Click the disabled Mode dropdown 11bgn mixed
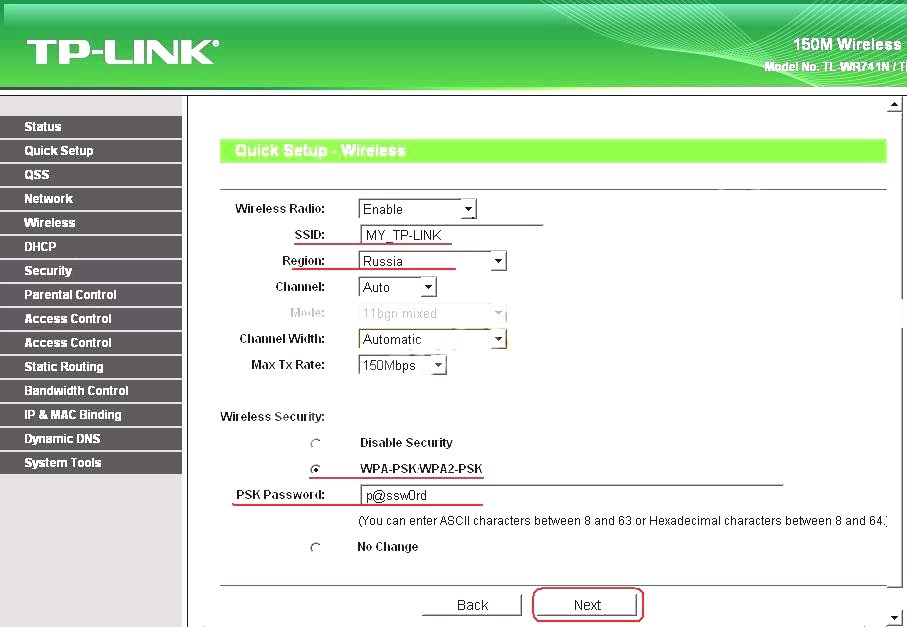The width and height of the screenshot is (907, 627). tap(432, 313)
